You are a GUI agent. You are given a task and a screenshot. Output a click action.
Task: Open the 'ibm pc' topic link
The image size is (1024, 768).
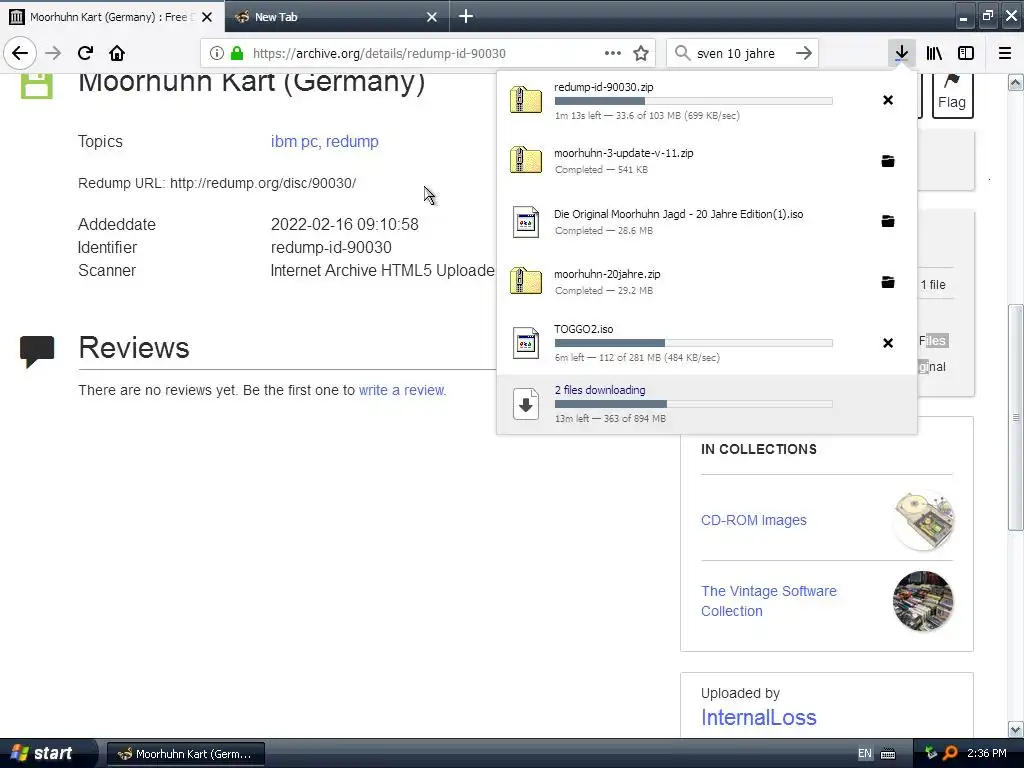click(295, 141)
